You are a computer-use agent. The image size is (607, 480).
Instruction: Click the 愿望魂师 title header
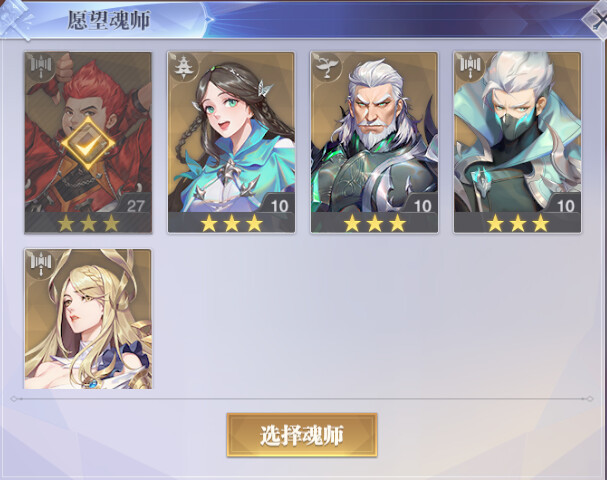109,20
